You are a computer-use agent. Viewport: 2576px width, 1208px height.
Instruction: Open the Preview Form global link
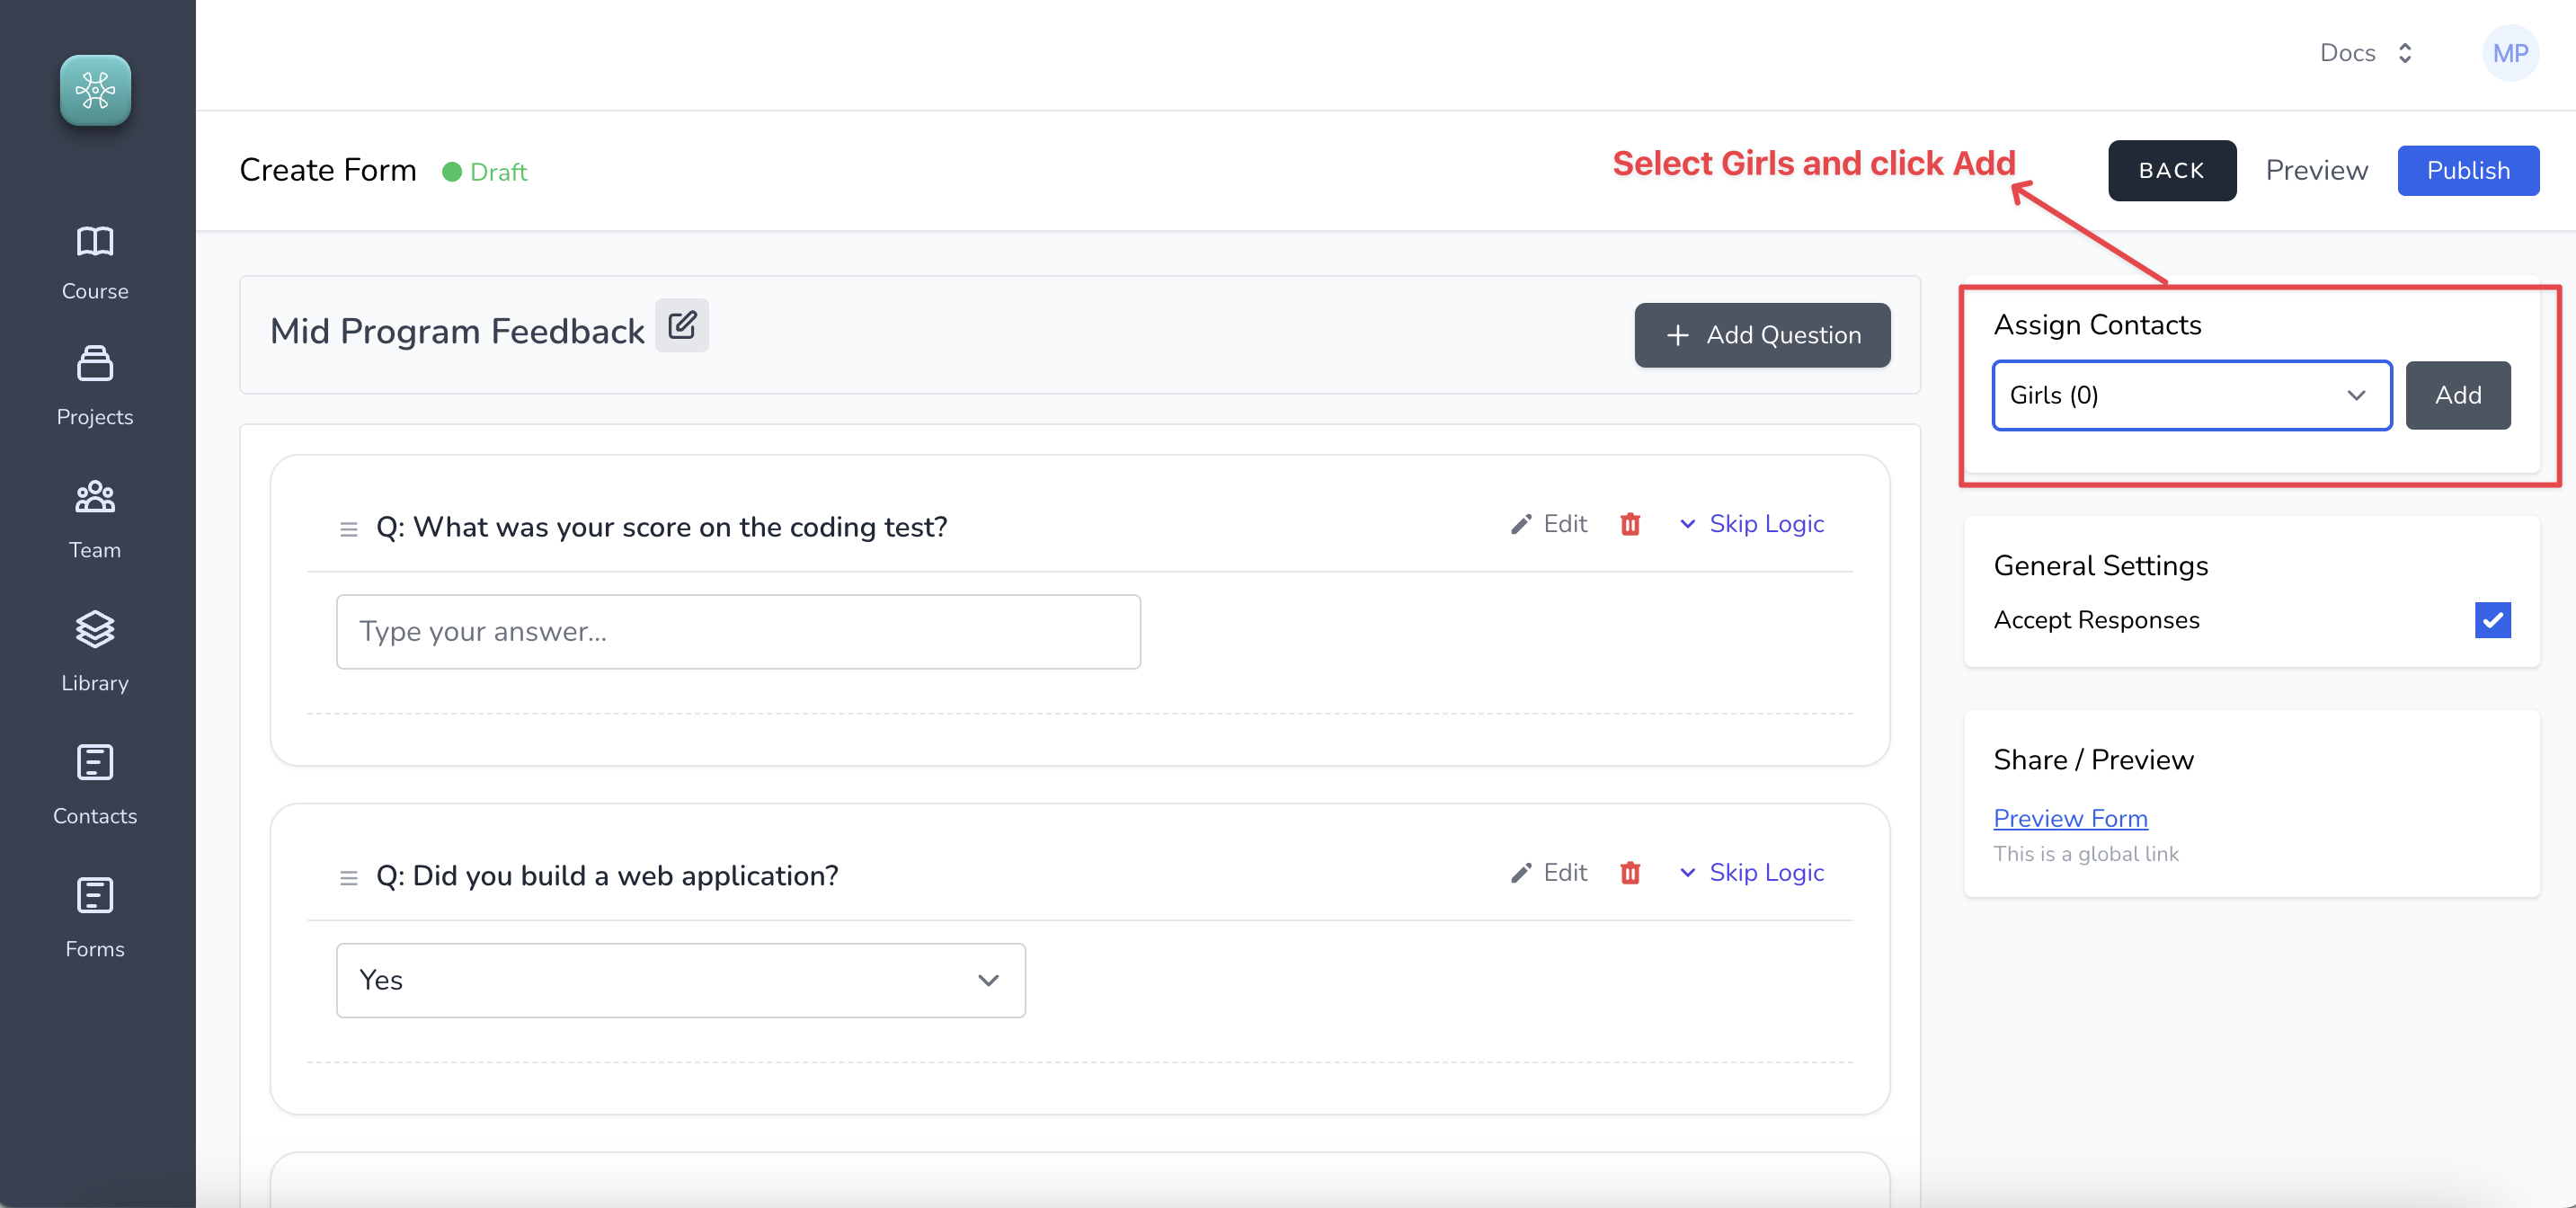2070,818
